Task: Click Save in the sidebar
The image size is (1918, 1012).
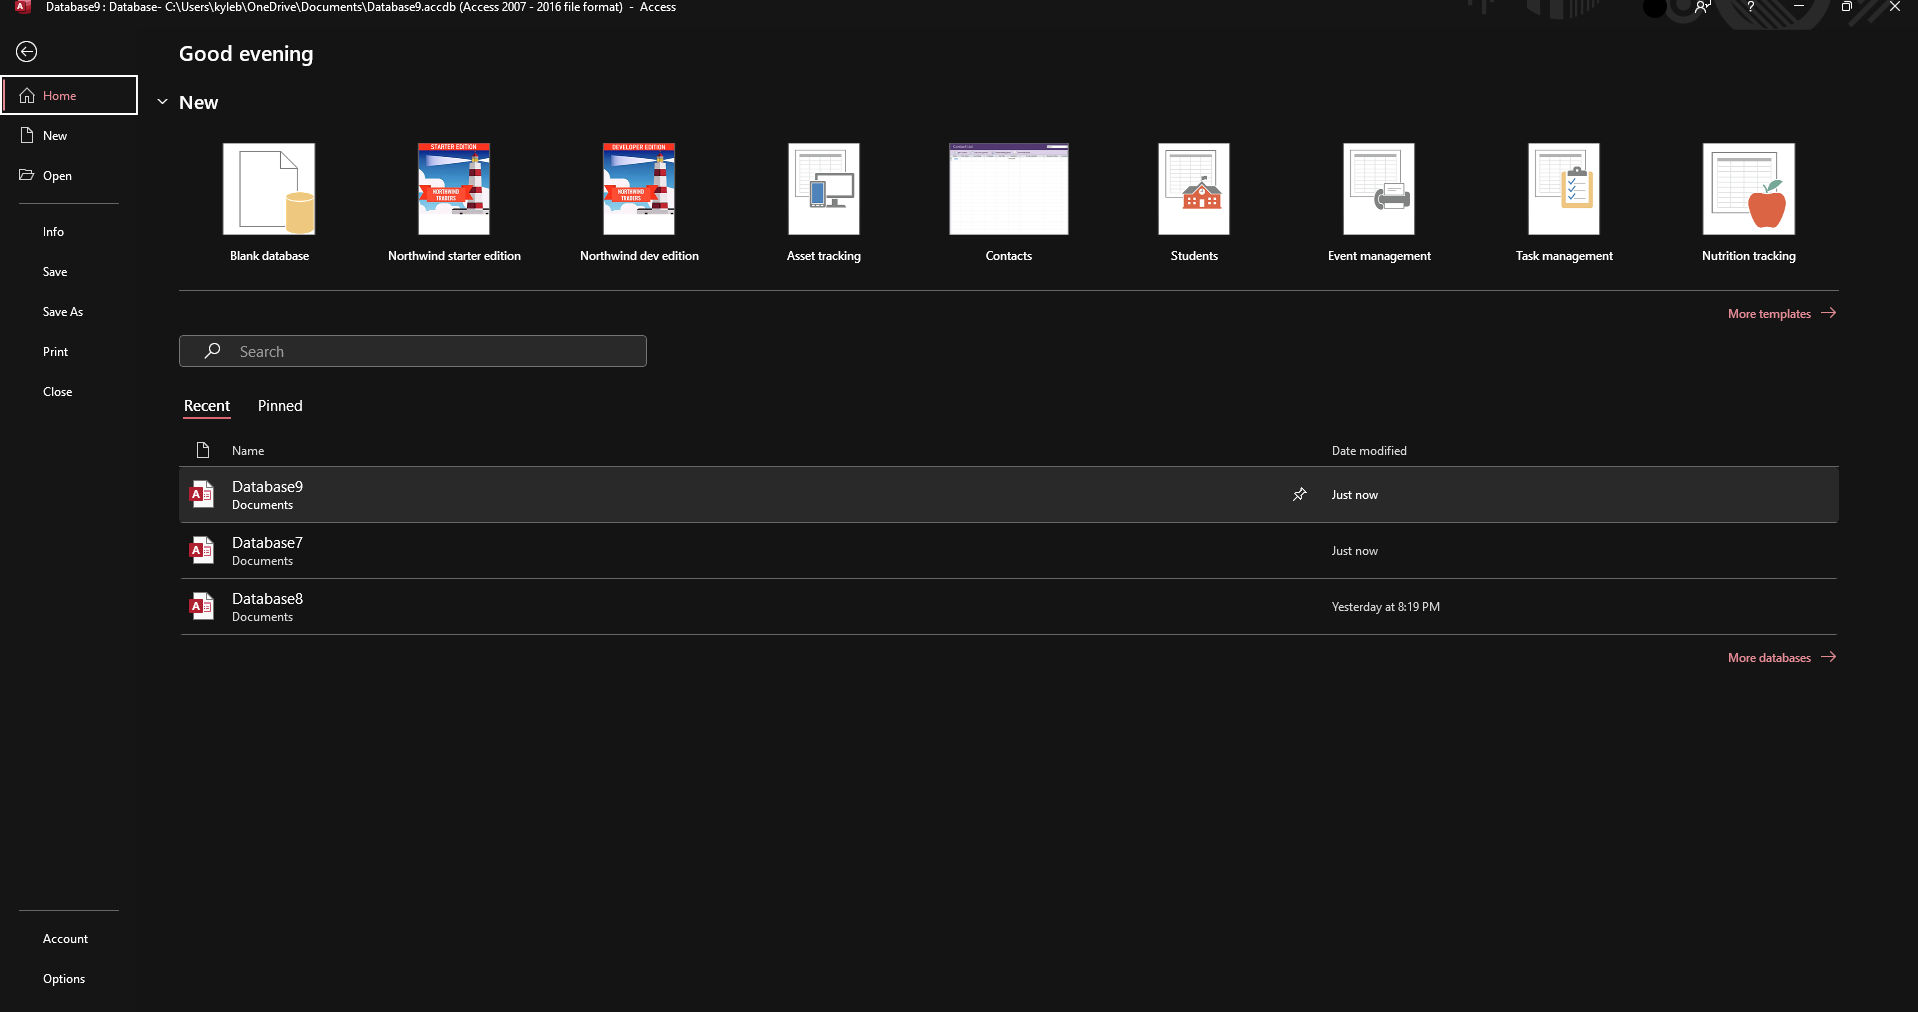Action: pos(69,271)
